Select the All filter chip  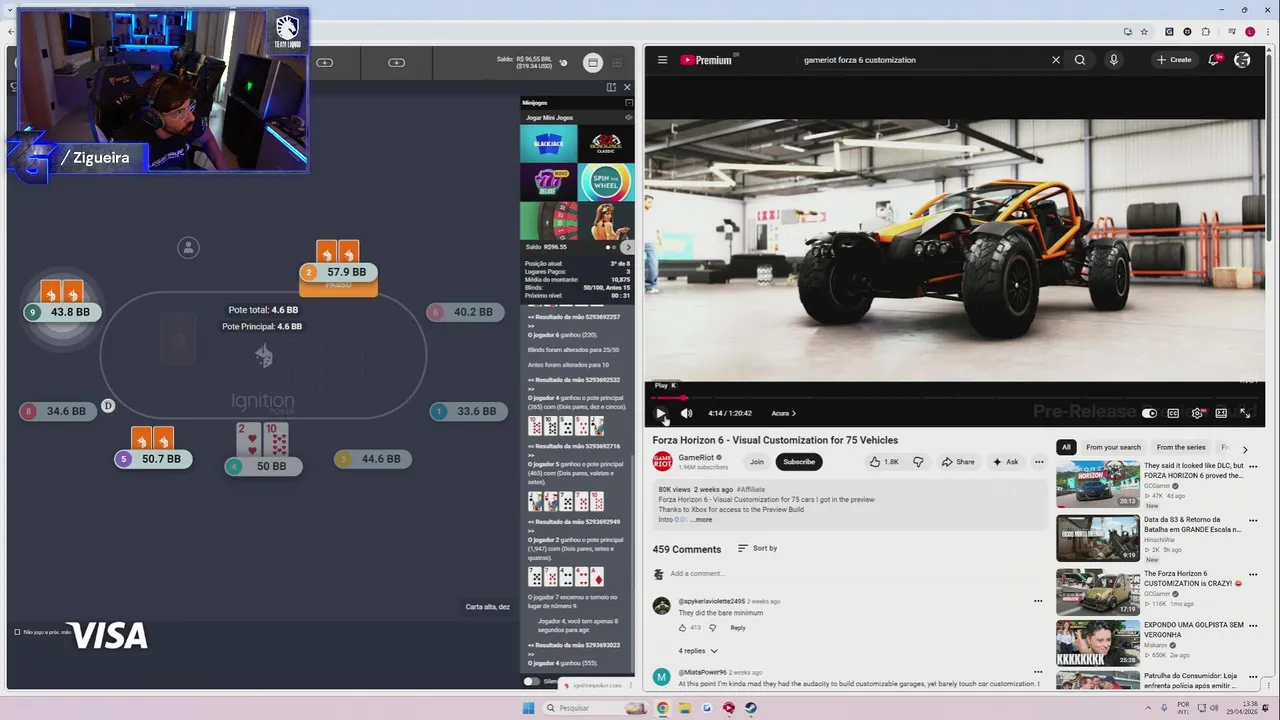click(x=1066, y=448)
